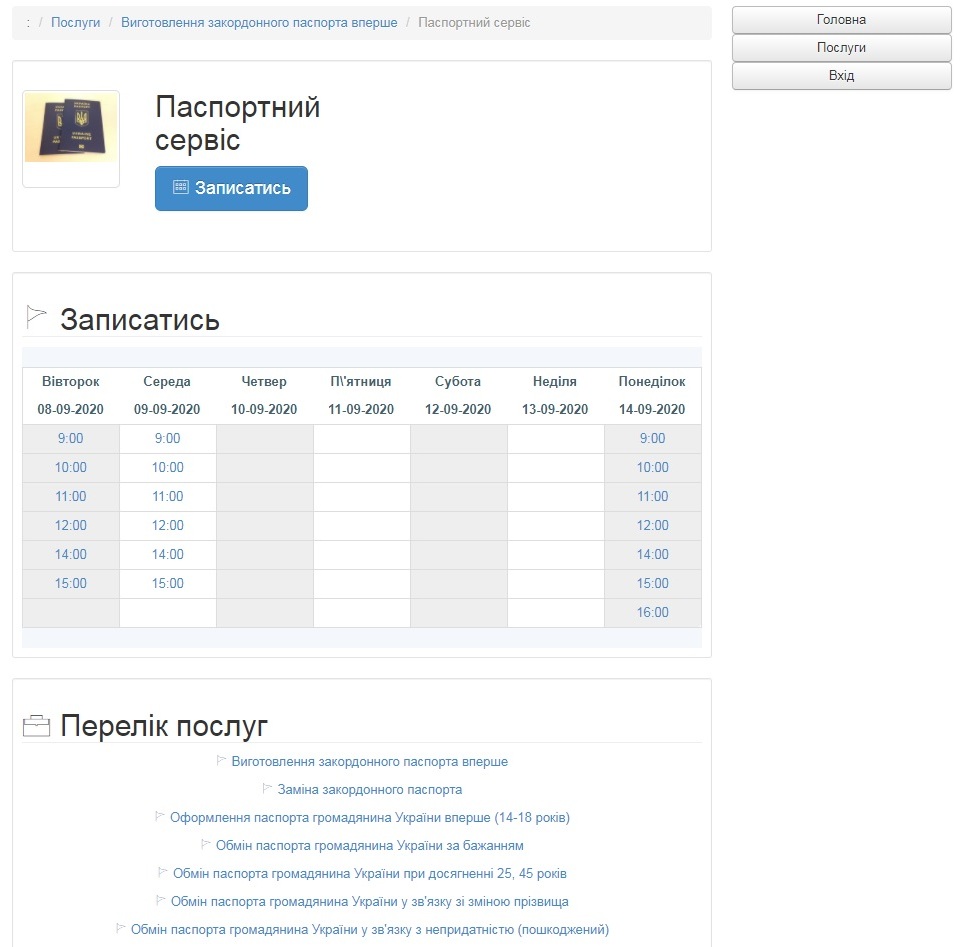
Task: Click the Середа 09-09-2020 column header
Action: click(167, 396)
